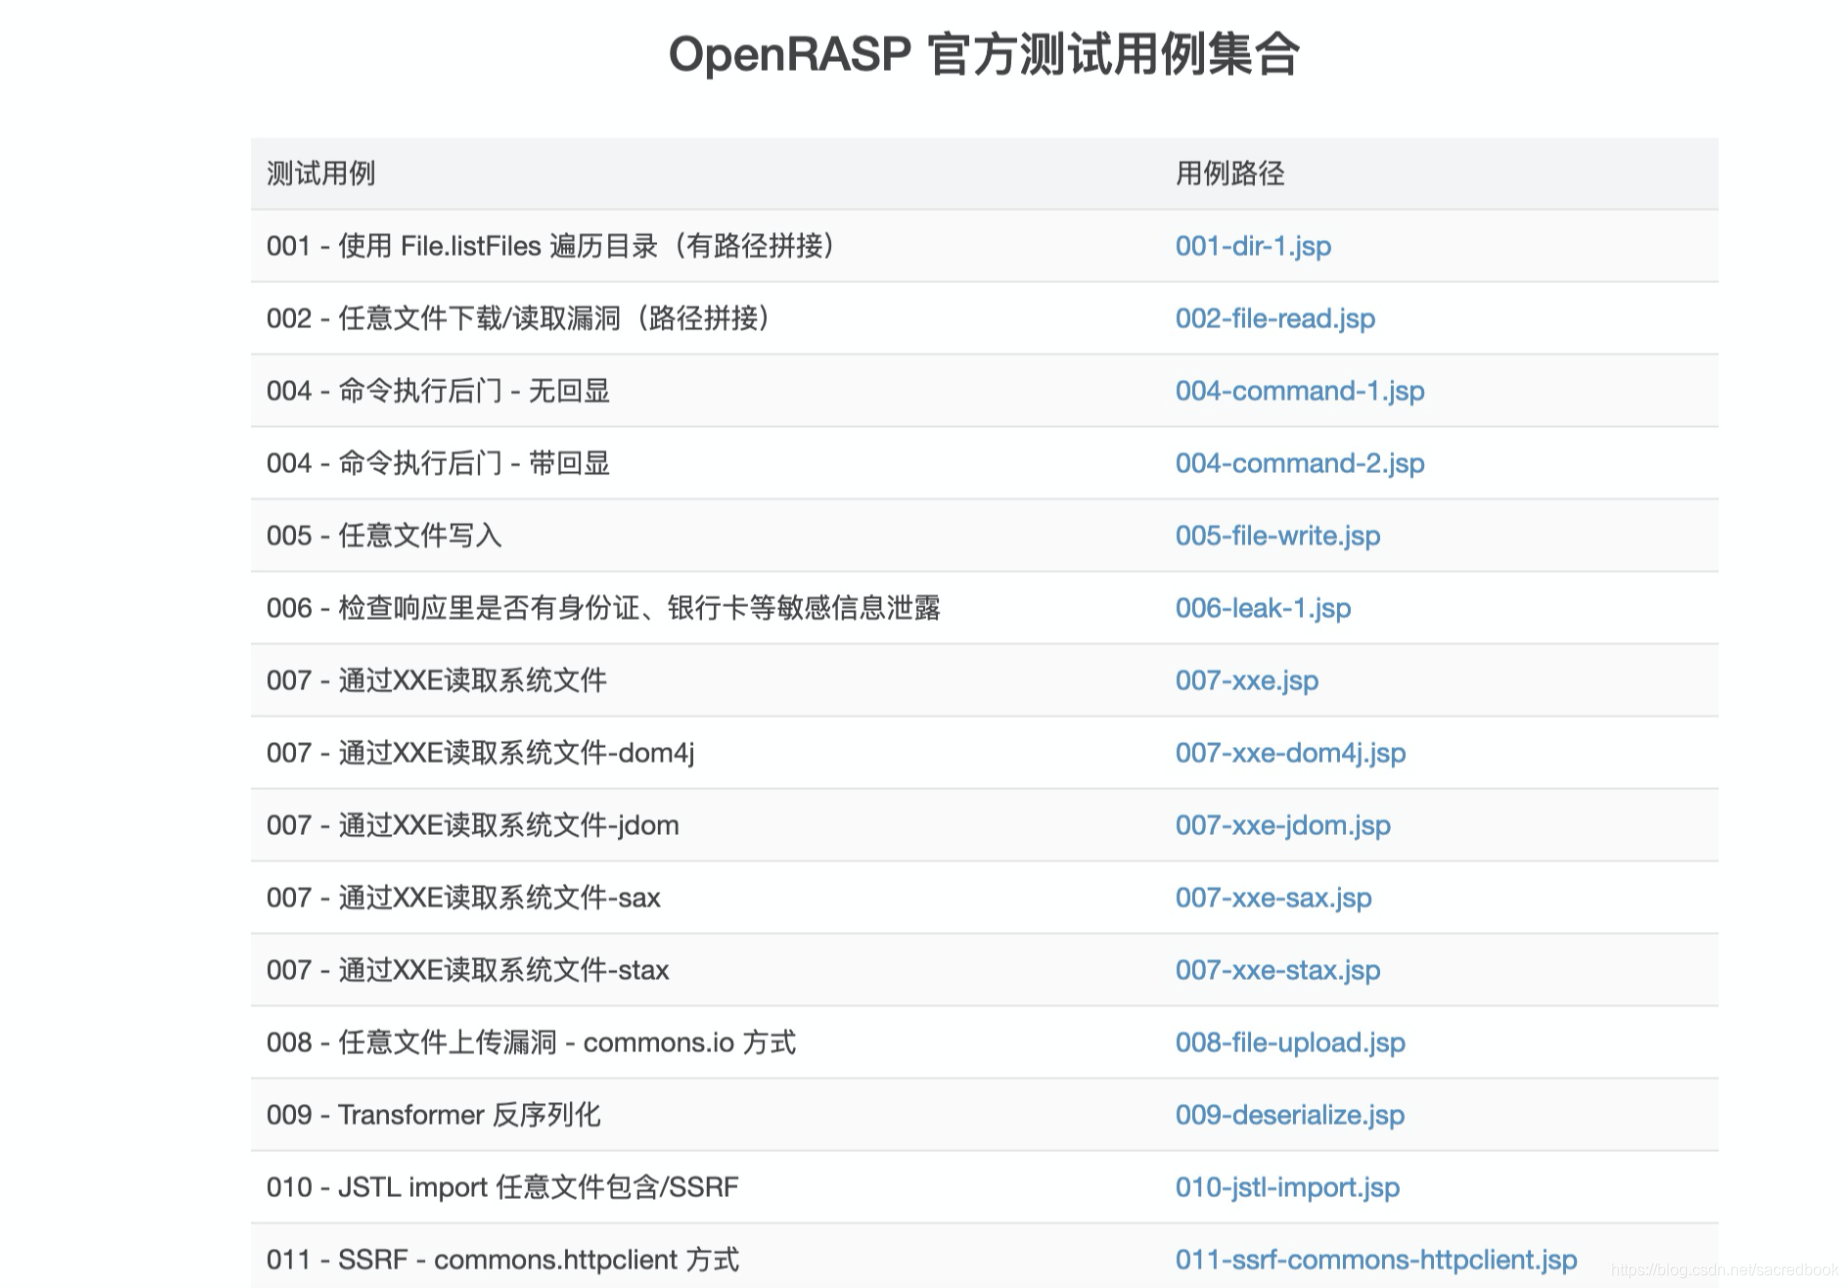Open the 010-jstl-import.jsp link
Screen dimensions: 1848x1288
1287,1188
